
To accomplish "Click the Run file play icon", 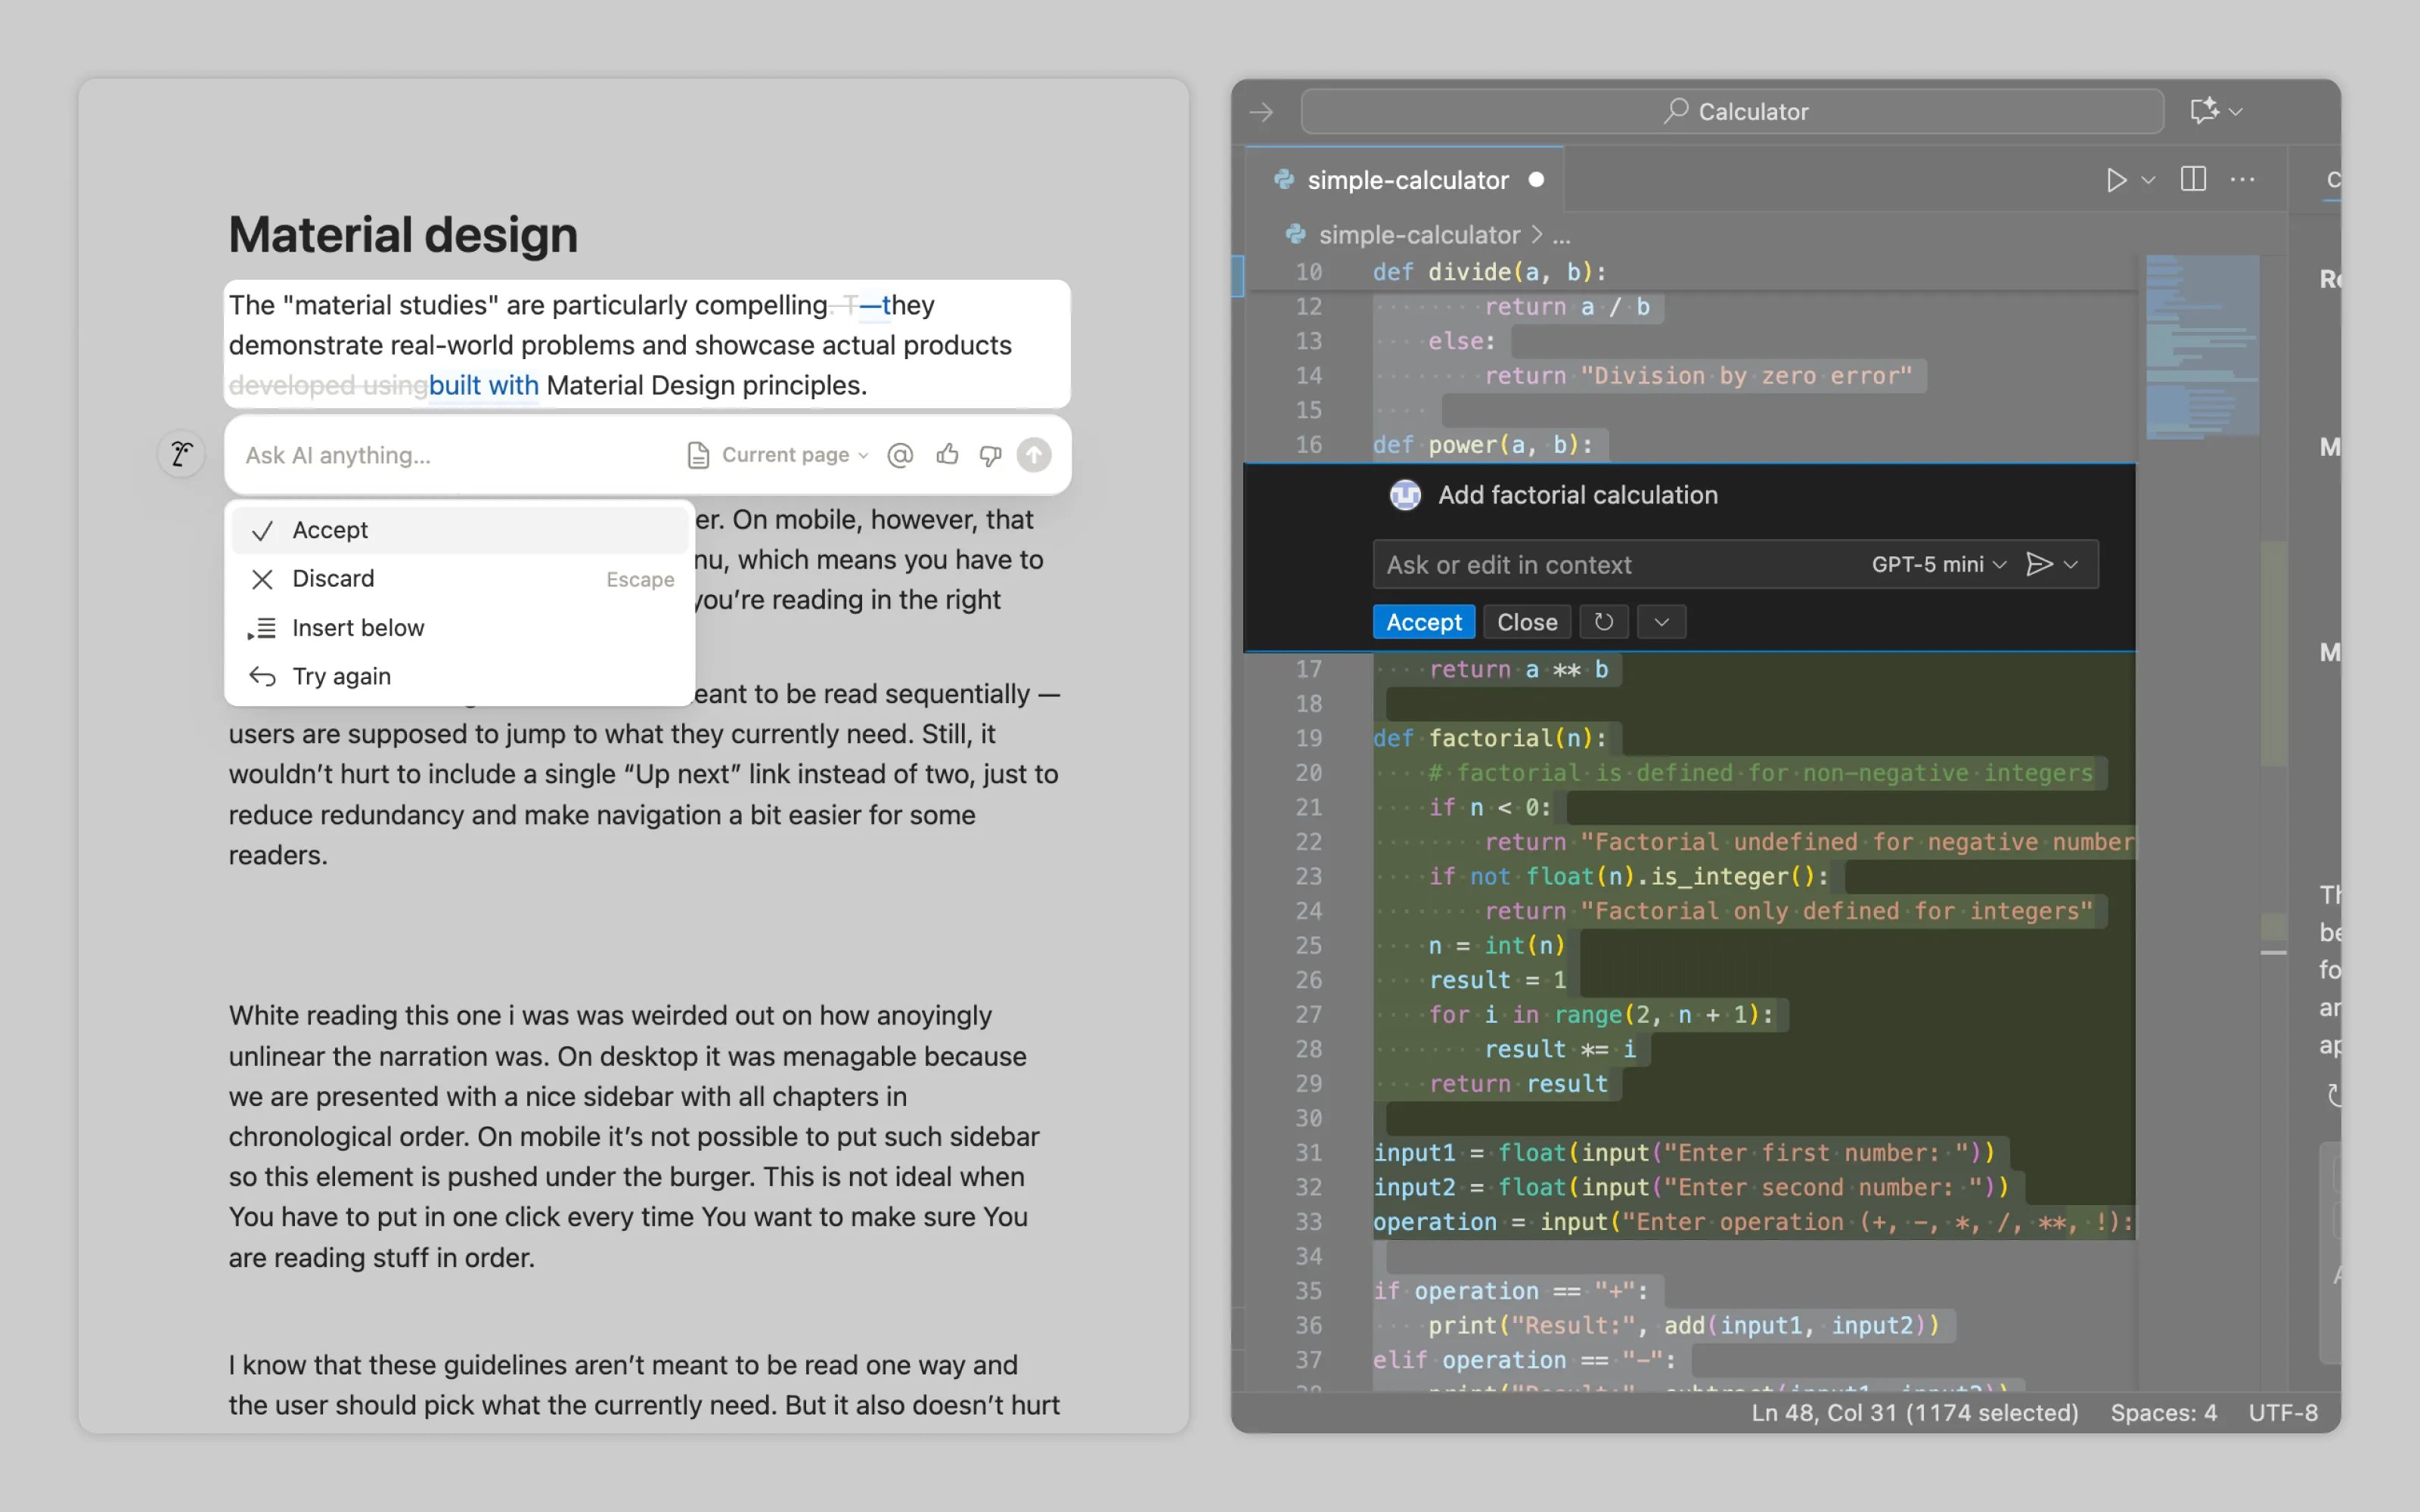I will 2115,180.
